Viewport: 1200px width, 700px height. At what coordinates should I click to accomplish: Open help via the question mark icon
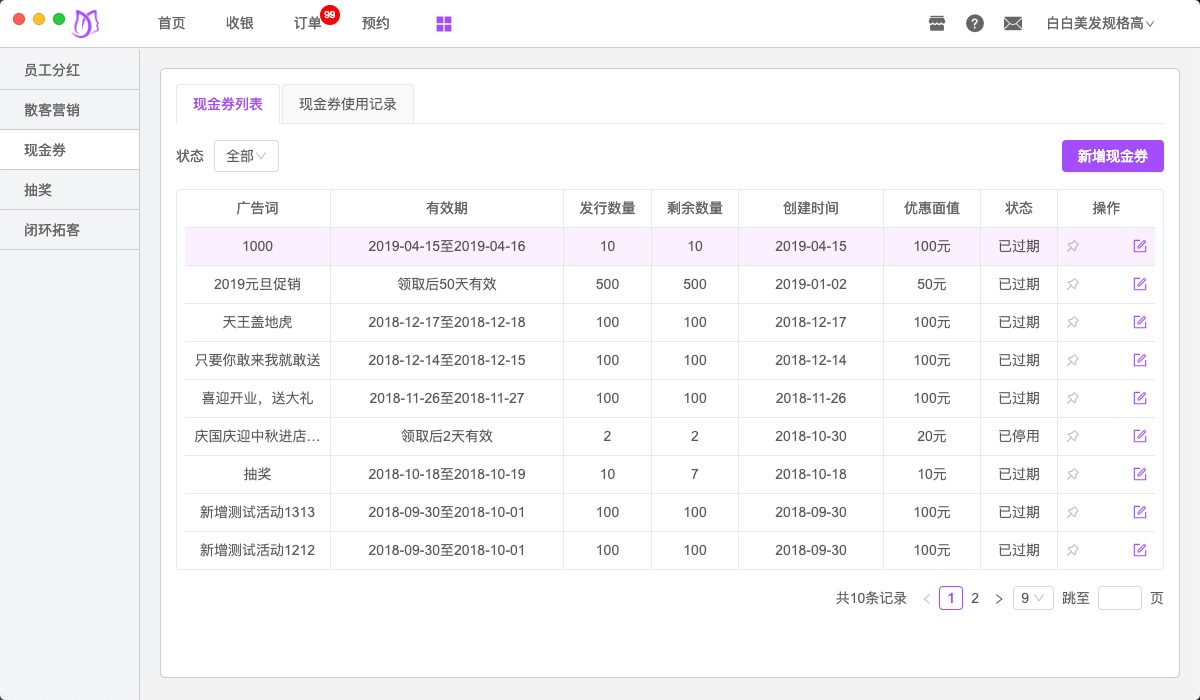tap(975, 23)
